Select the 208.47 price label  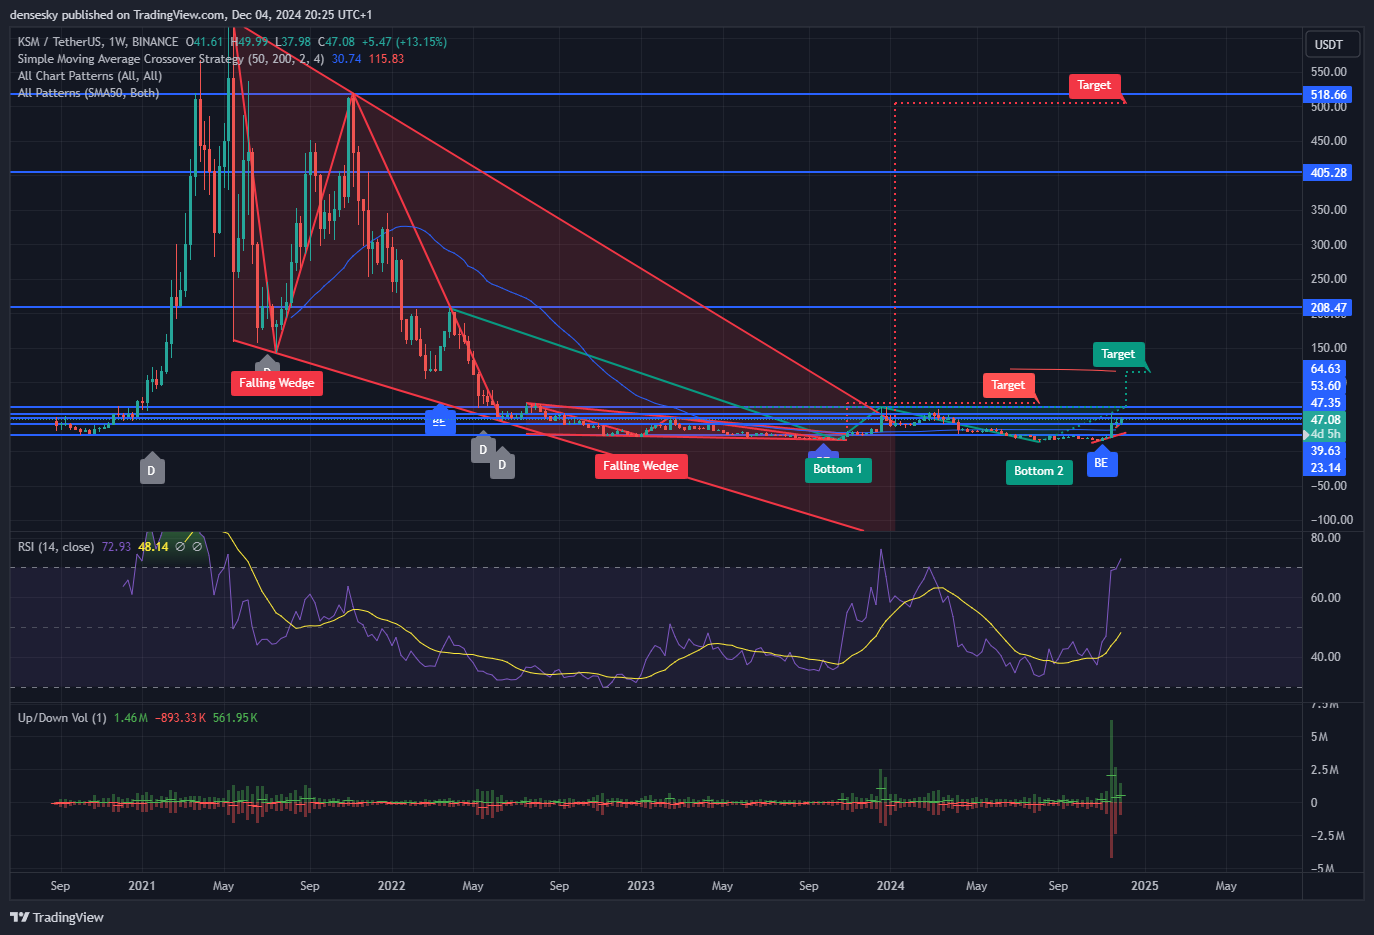pos(1329,308)
